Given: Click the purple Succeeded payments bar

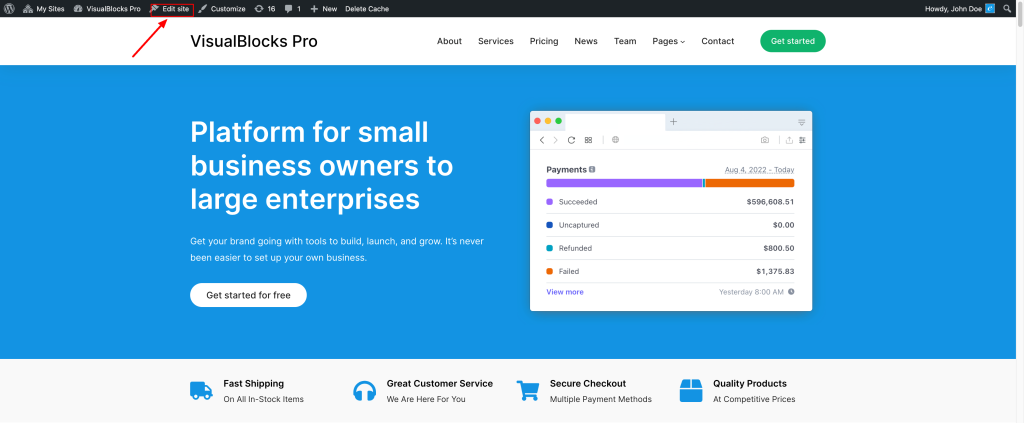Looking at the screenshot, I should coord(624,183).
